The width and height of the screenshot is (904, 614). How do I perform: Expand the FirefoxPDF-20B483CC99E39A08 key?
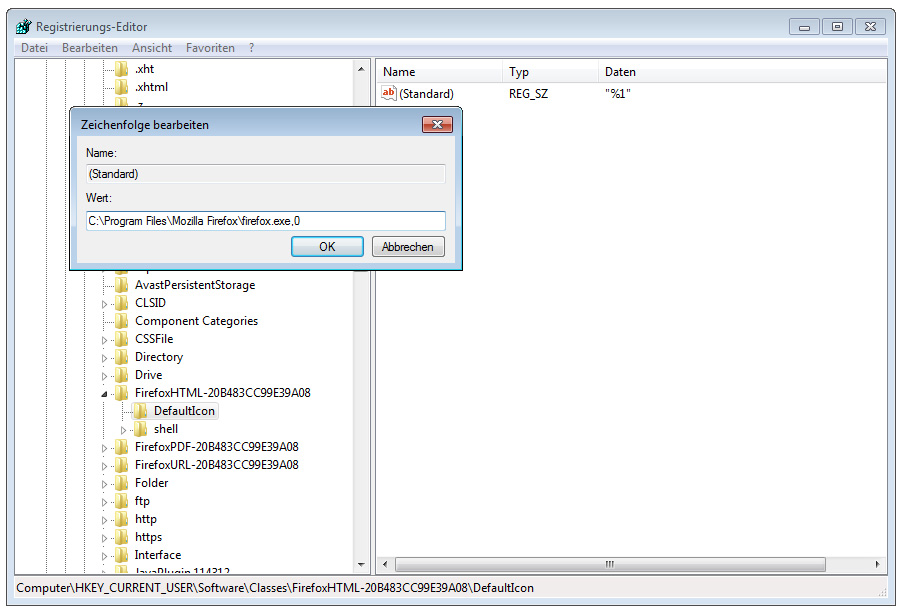click(x=105, y=447)
